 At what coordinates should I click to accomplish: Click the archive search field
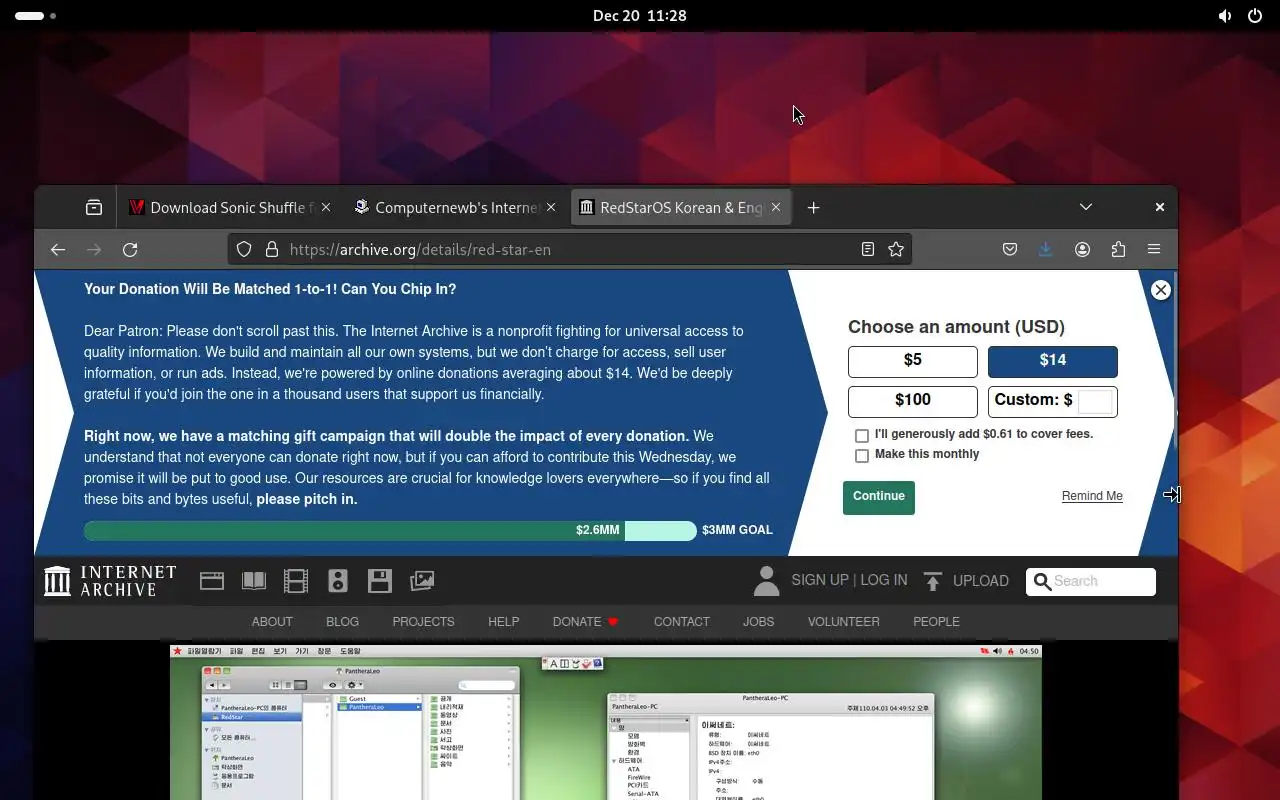pyautogui.click(x=1091, y=582)
